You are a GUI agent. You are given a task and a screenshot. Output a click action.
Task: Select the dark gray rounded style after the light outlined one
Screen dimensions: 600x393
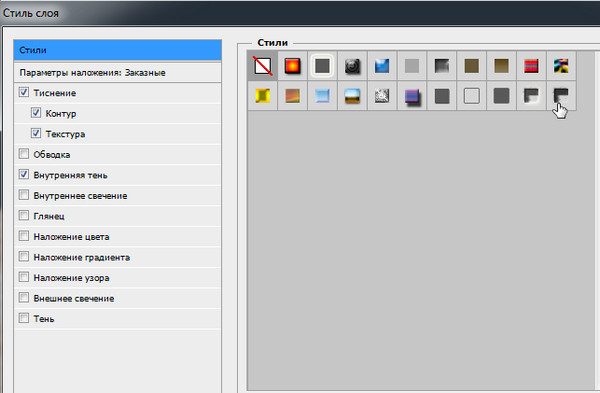click(x=501, y=96)
